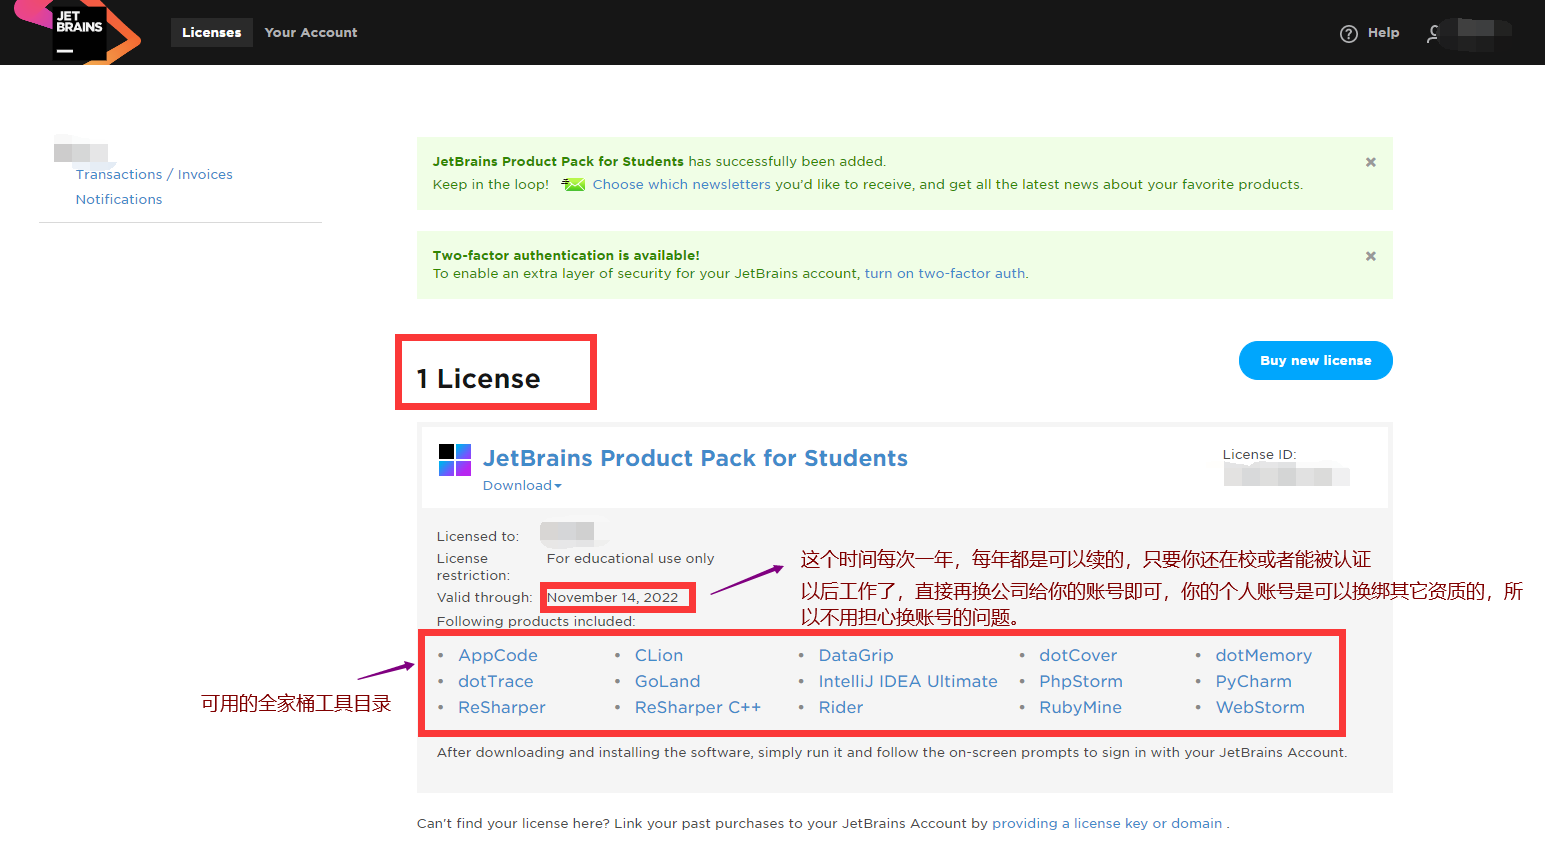
Task: Open the Help menu item
Action: [x=1384, y=33]
